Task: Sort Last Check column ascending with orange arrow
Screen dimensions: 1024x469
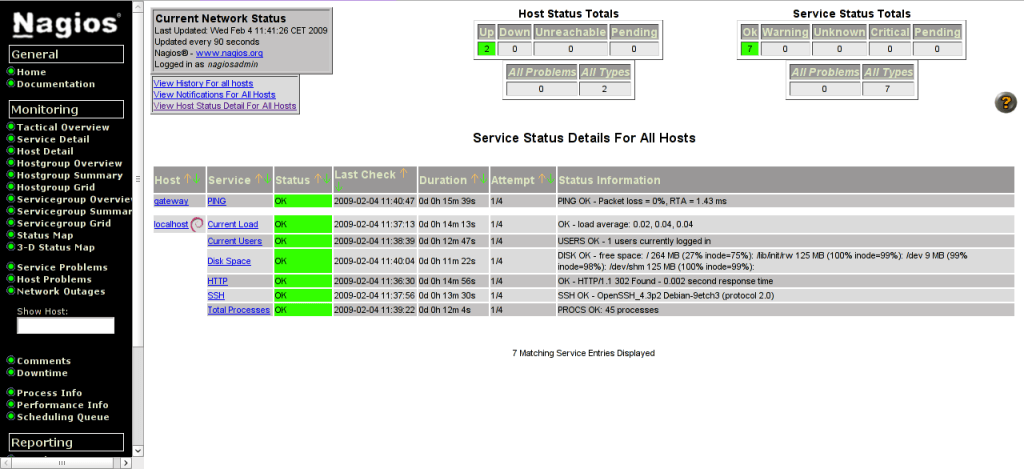Action: (403, 174)
